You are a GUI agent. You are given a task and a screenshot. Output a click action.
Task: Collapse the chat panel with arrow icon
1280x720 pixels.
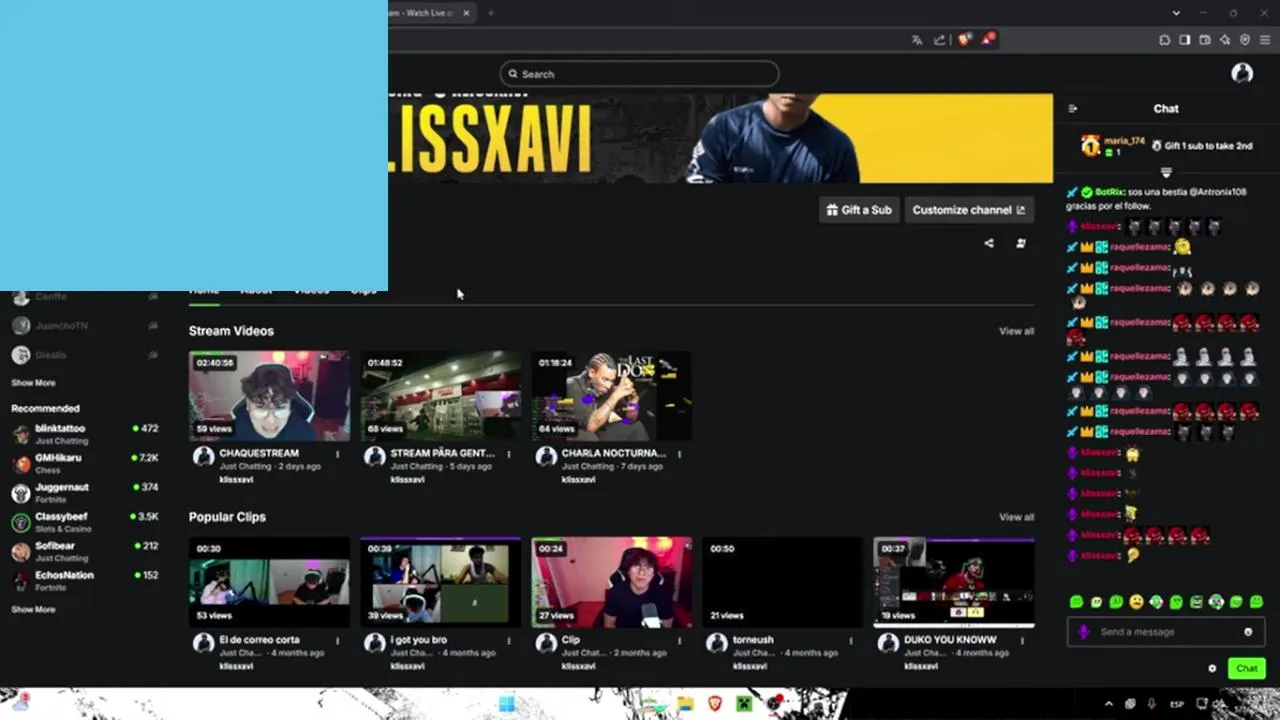1073,109
